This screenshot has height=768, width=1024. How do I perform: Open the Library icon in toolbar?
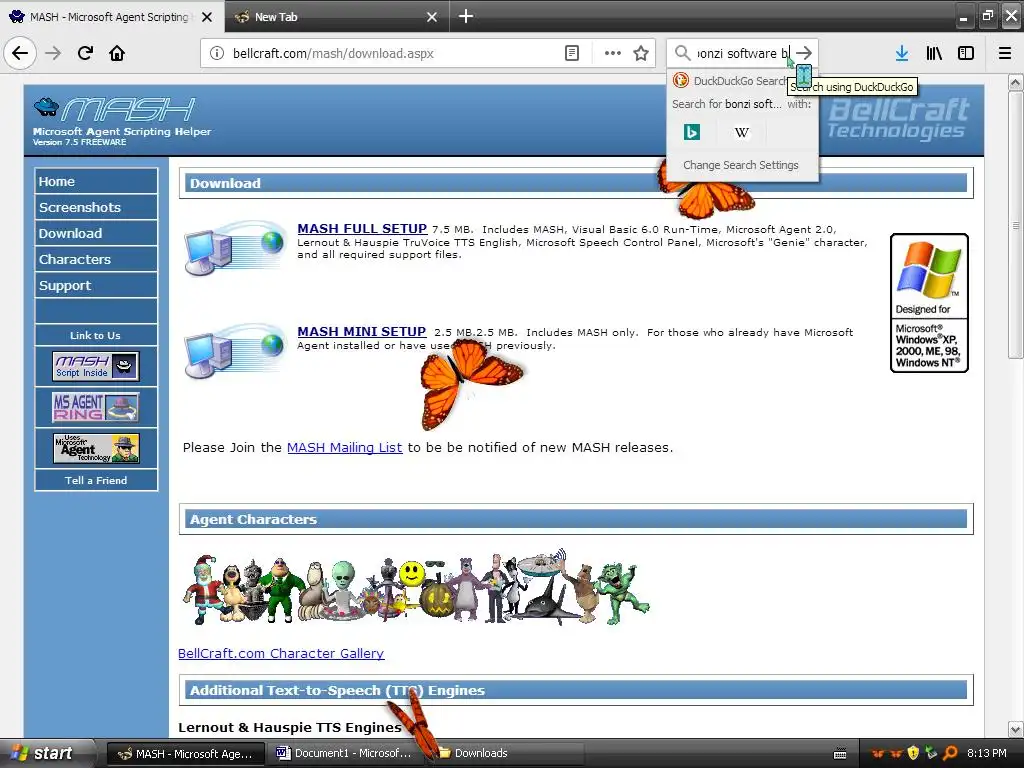934,53
